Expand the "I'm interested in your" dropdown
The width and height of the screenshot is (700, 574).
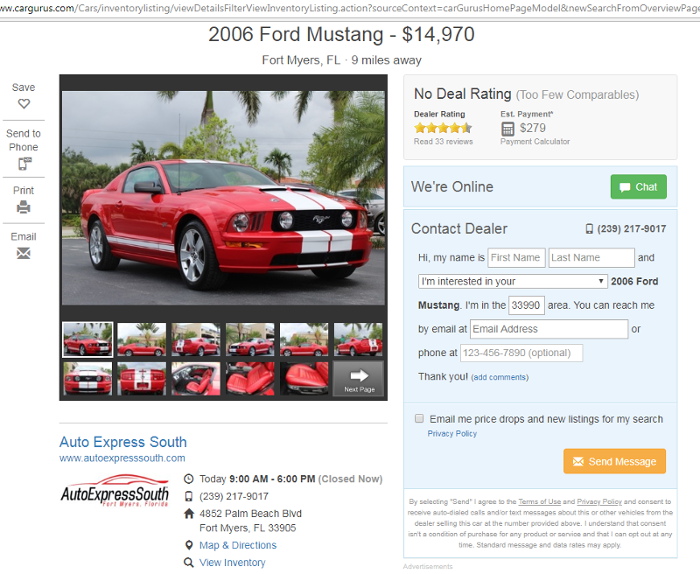point(512,281)
